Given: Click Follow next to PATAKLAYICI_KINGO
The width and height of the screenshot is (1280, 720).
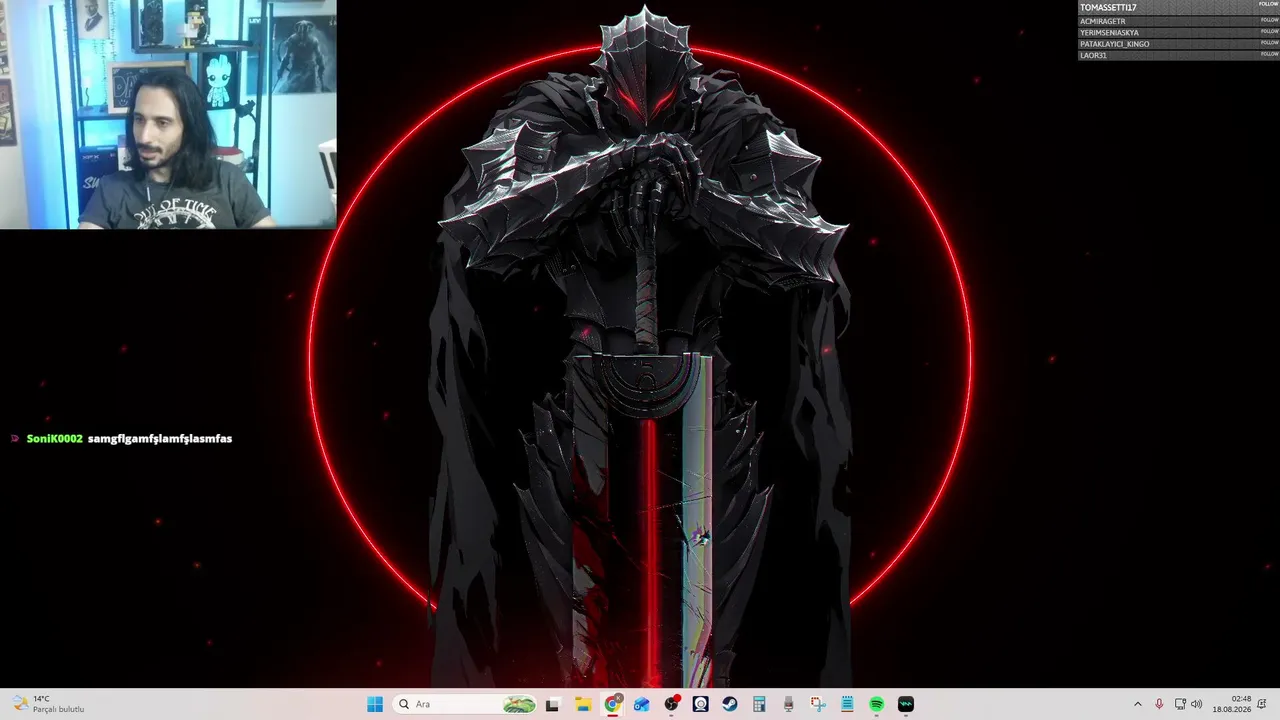Looking at the screenshot, I should pyautogui.click(x=1269, y=43).
